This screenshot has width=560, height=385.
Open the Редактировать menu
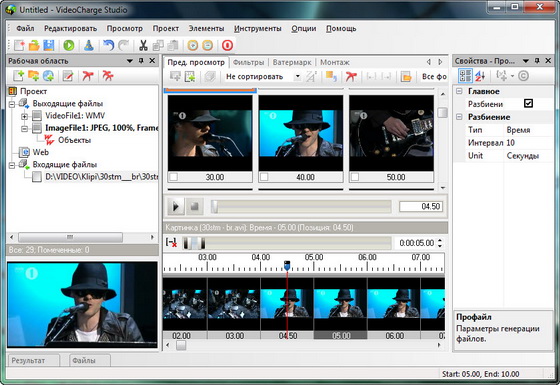[70, 28]
